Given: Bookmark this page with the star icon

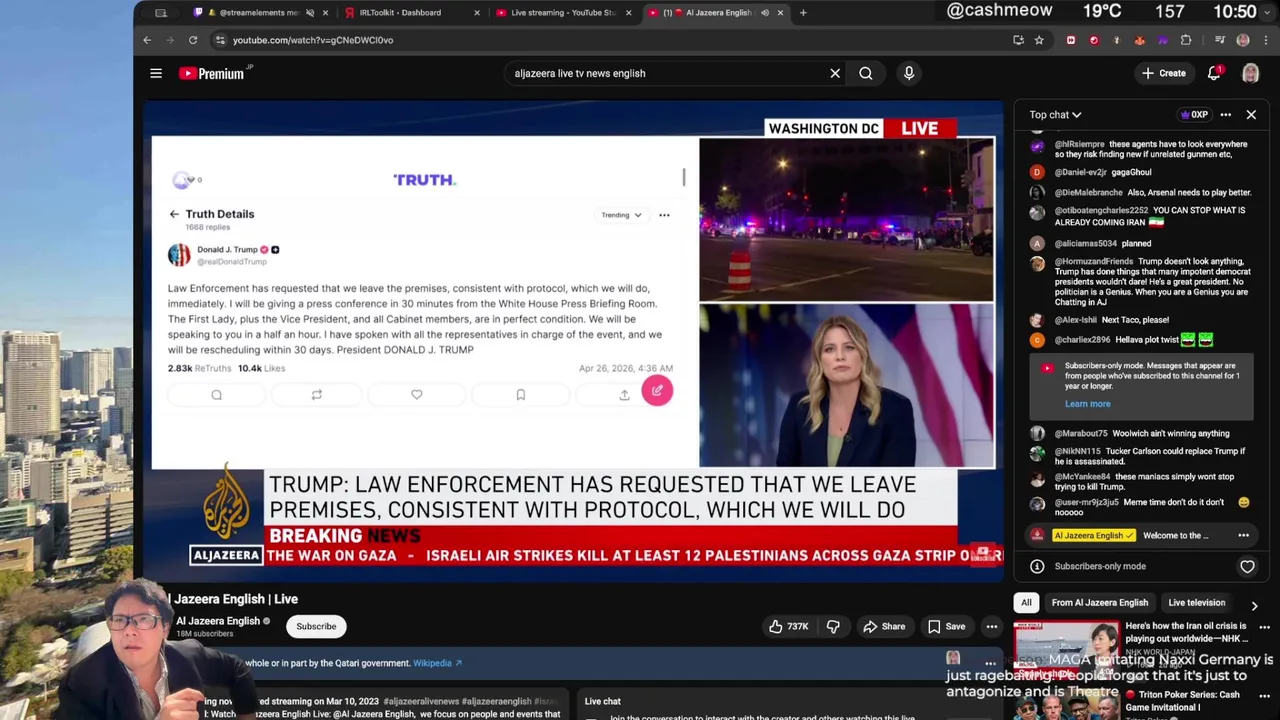Looking at the screenshot, I should tap(1039, 40).
